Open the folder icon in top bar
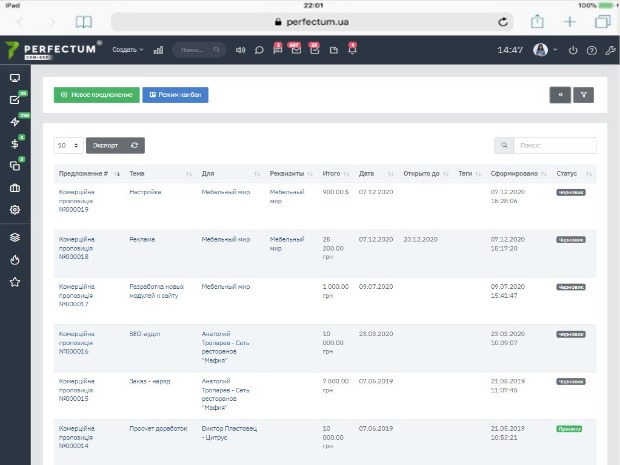This screenshot has width=620, height=465. [334, 50]
